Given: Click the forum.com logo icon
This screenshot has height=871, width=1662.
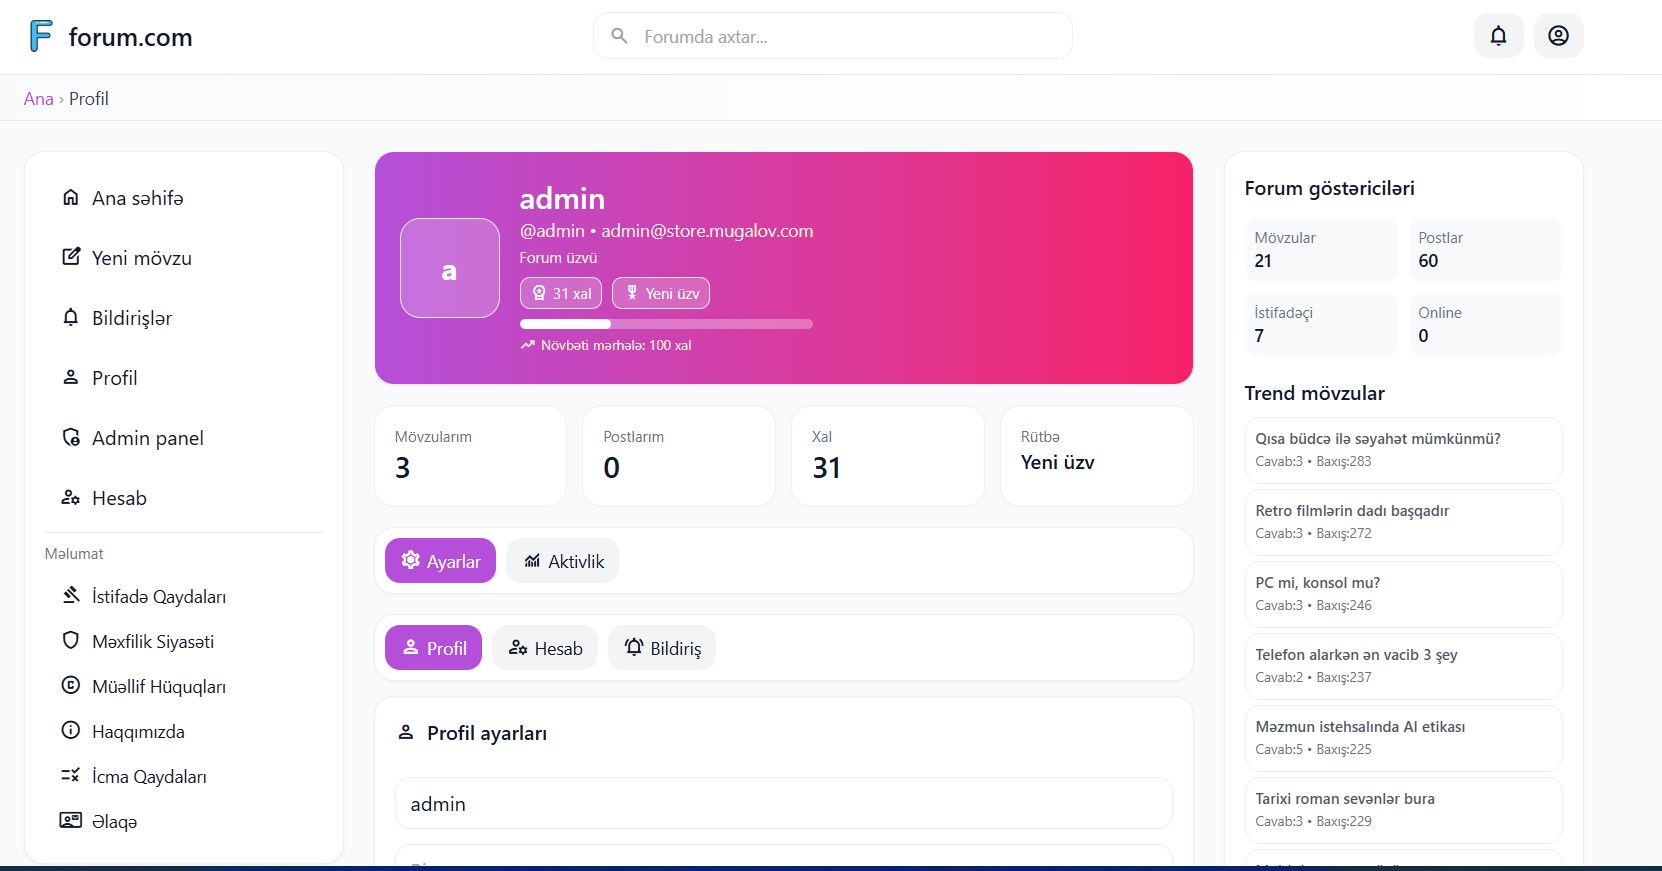Looking at the screenshot, I should point(41,36).
